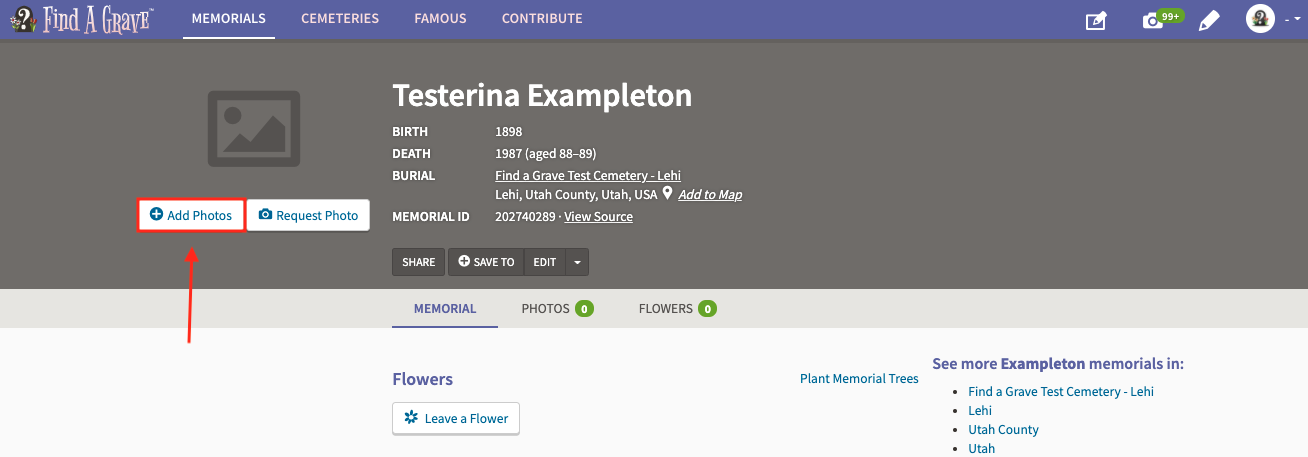Click the Request Photo button

[308, 215]
